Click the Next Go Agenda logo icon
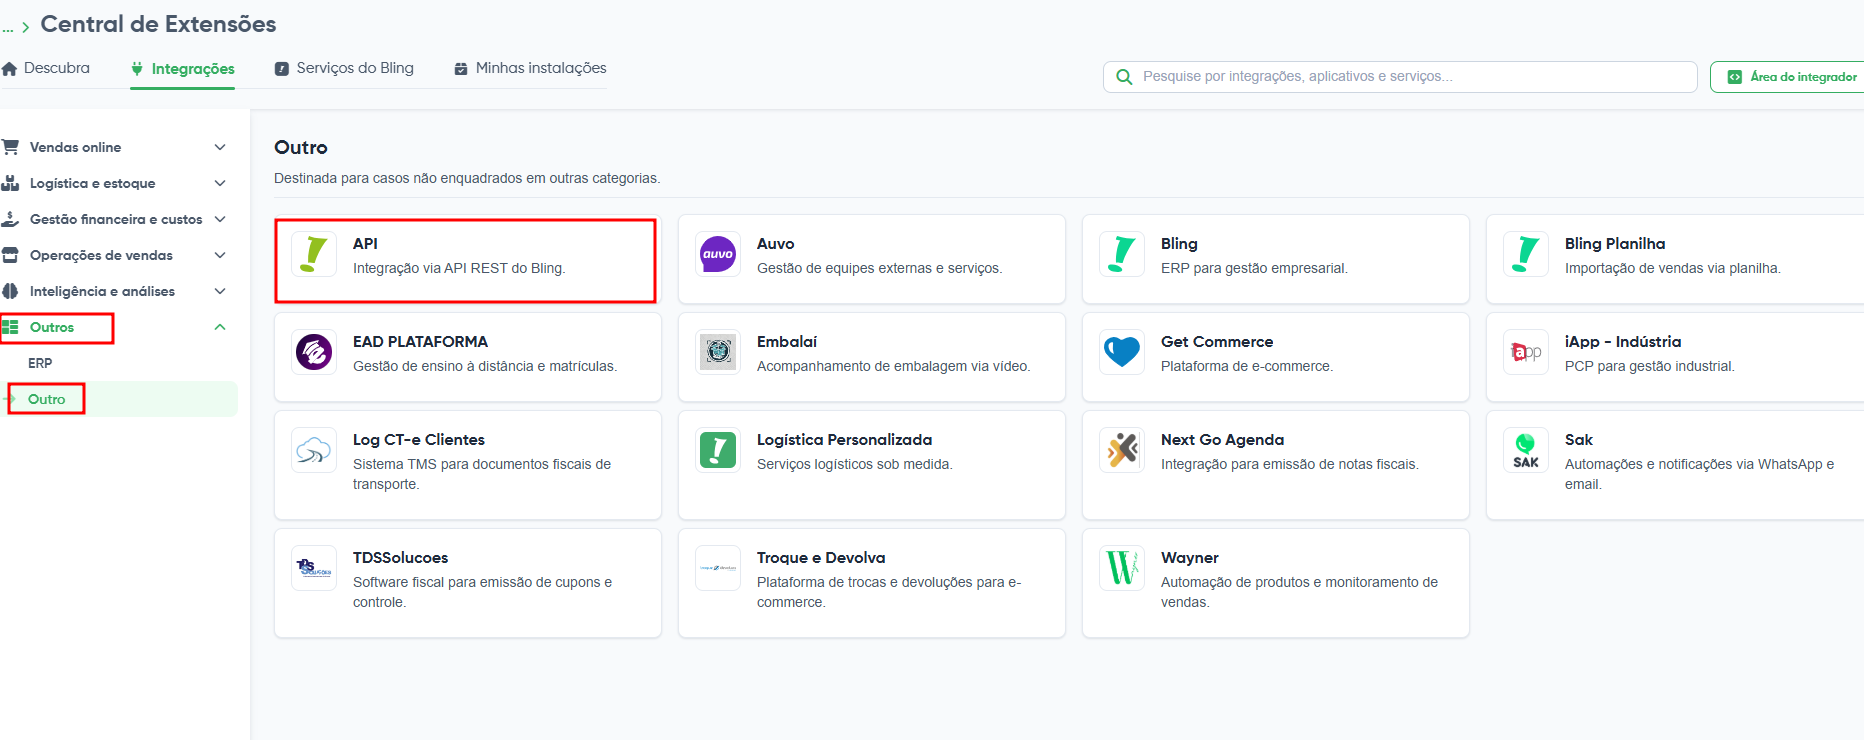Viewport: 1864px width, 740px height. [x=1122, y=450]
